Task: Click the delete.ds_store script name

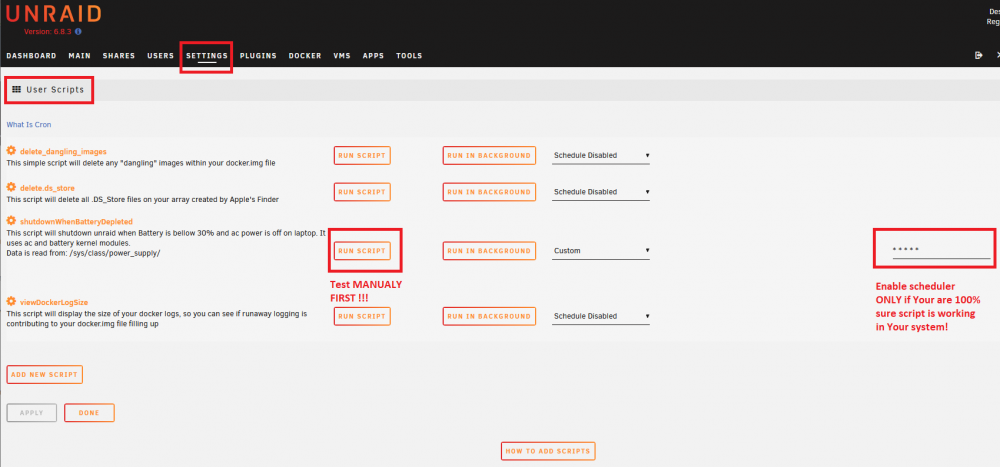Action: point(48,188)
